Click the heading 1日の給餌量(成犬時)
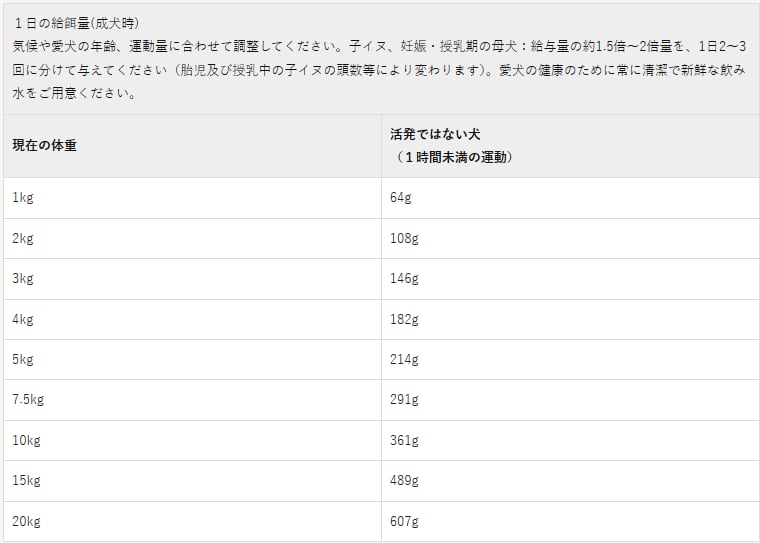 83,23
